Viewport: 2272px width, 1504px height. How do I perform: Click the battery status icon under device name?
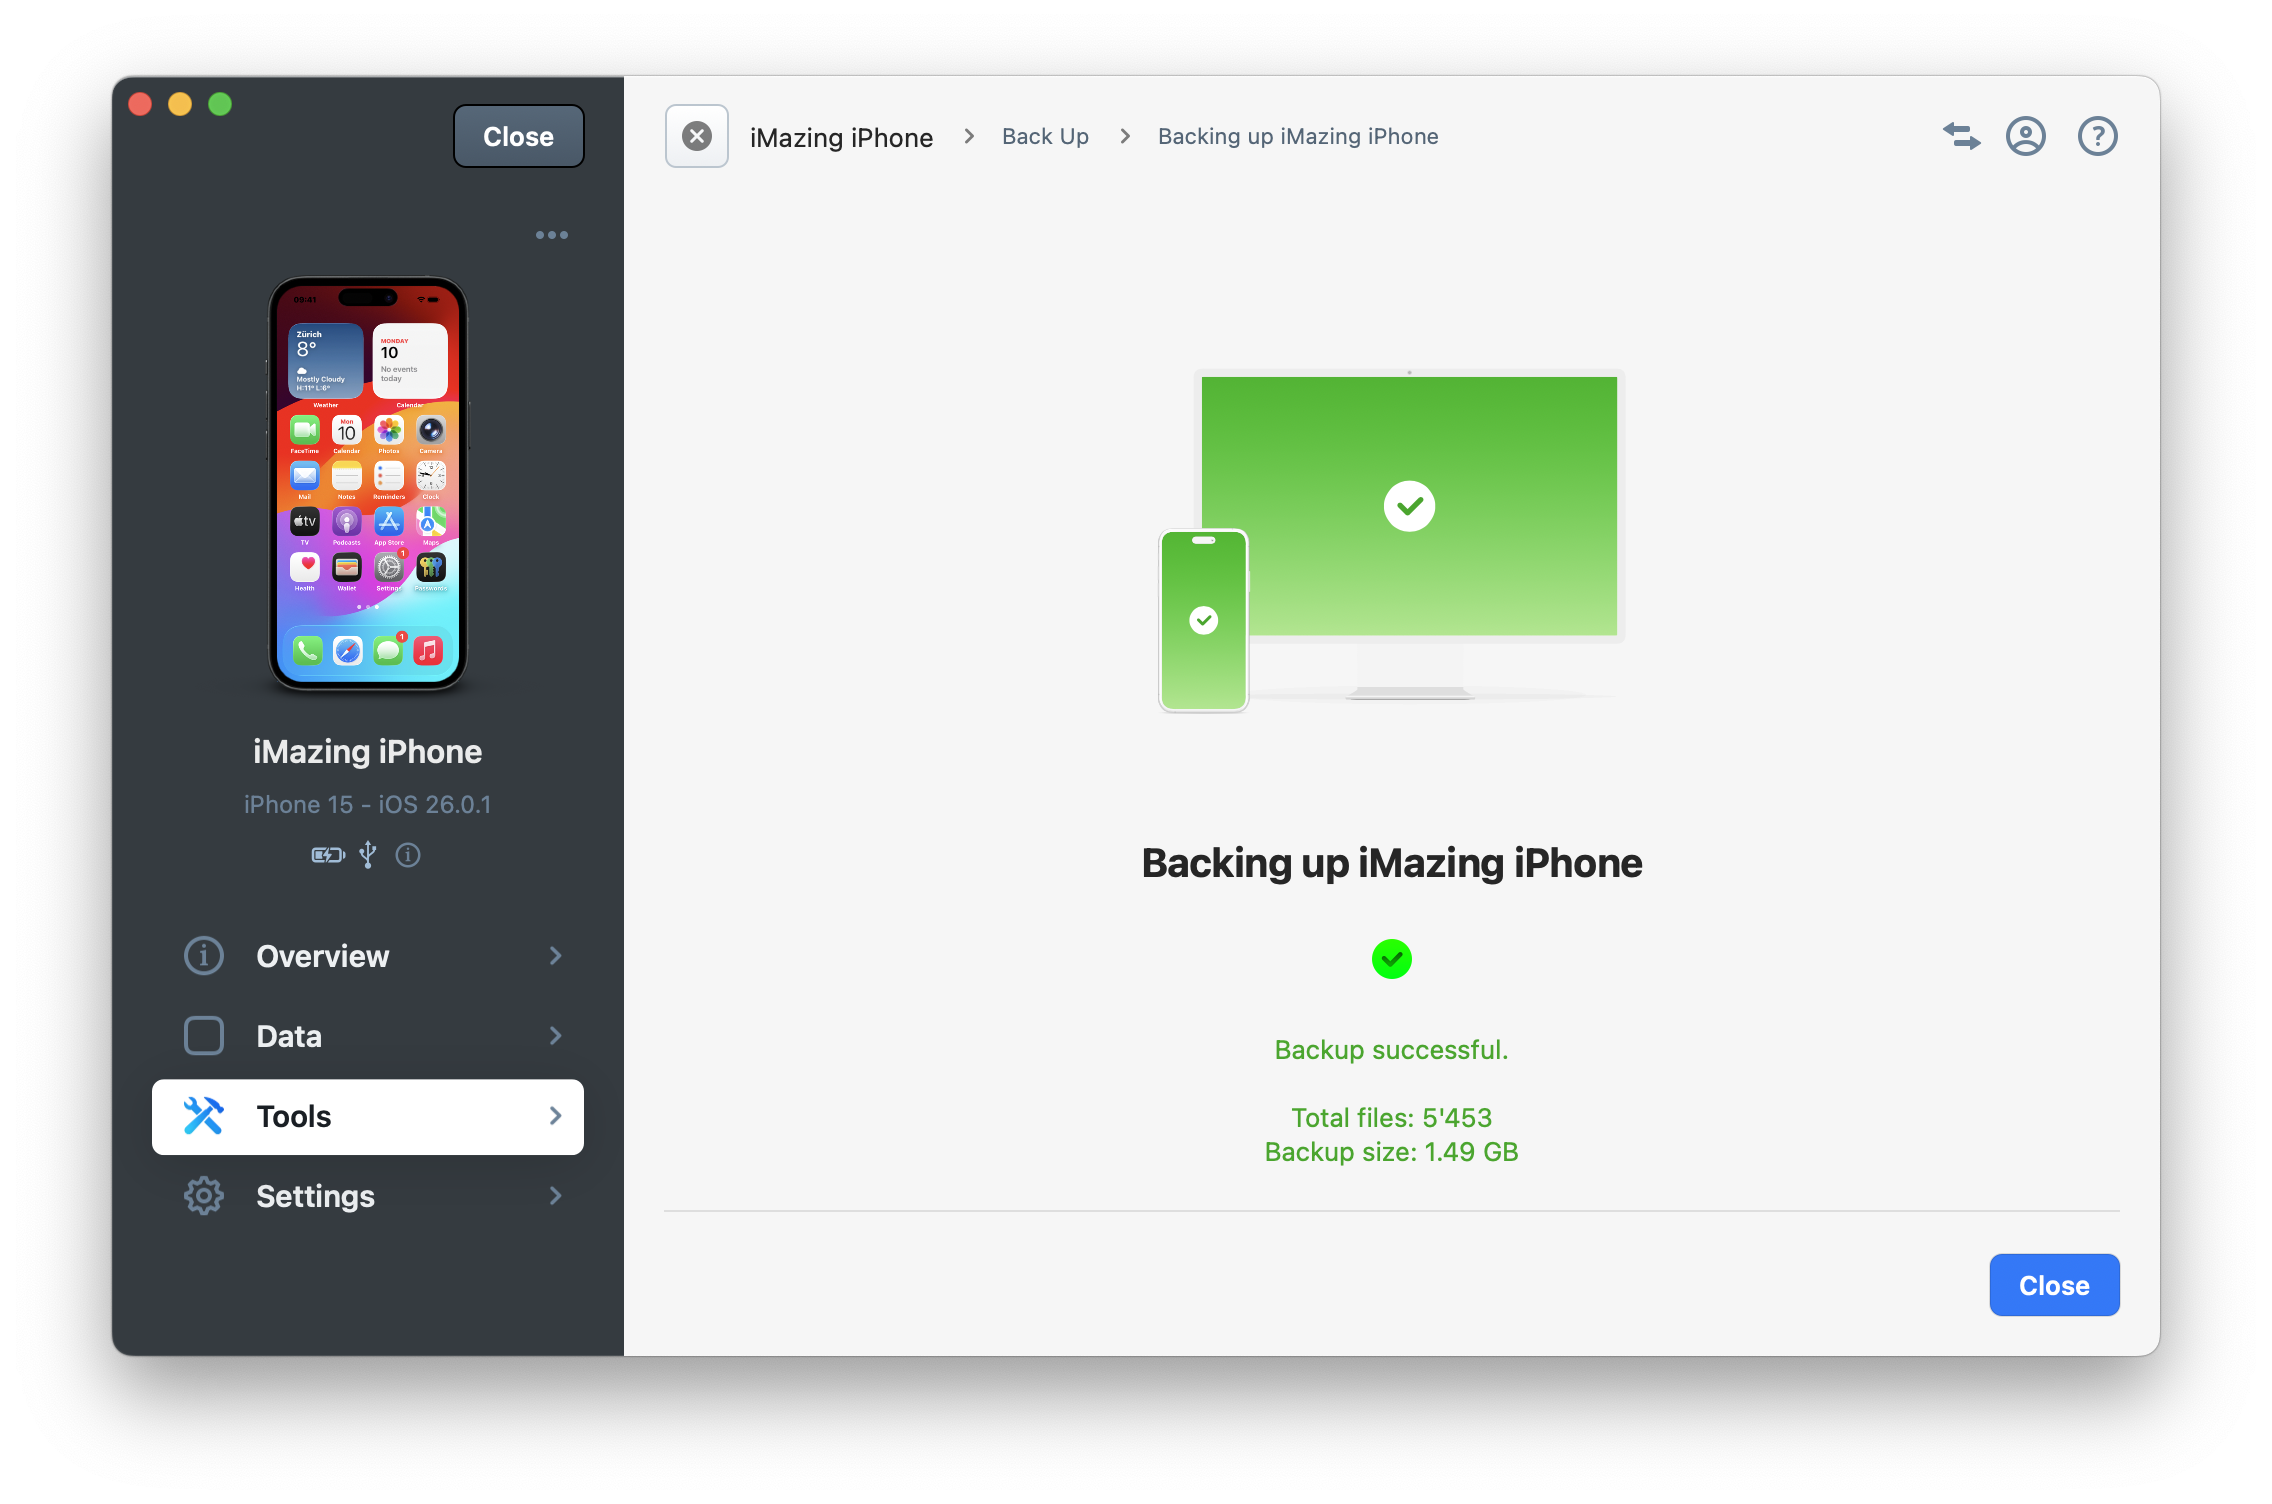(327, 855)
